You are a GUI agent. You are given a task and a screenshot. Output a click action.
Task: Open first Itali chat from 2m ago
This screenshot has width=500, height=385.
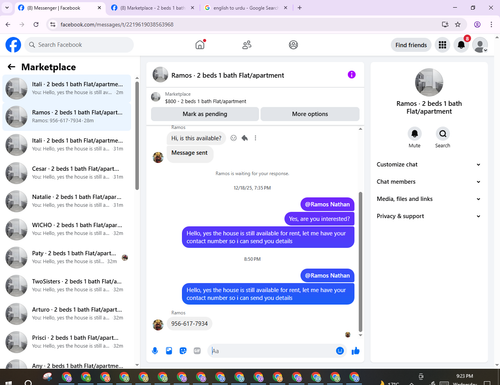(x=67, y=88)
